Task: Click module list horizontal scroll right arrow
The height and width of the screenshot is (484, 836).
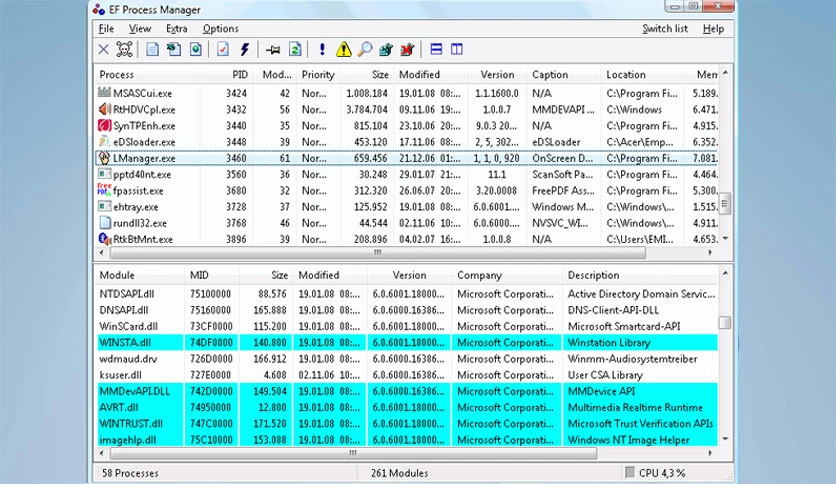Action: [710, 453]
